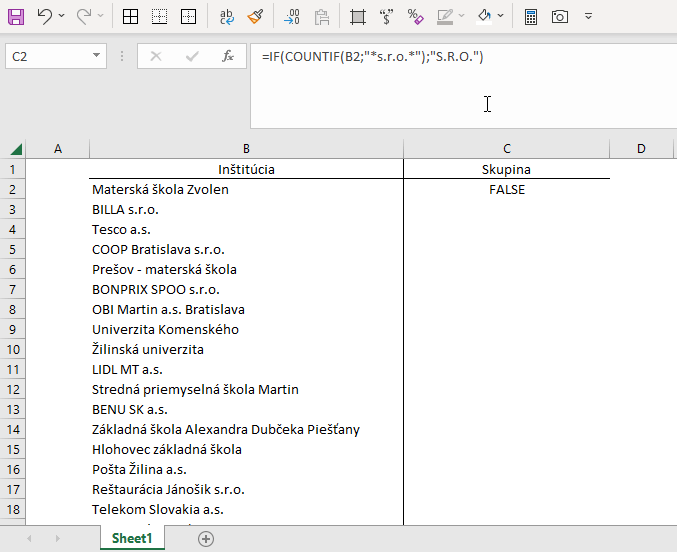Click the Paste Values clipboard icon
677x552 pixels.
[x=322, y=17]
